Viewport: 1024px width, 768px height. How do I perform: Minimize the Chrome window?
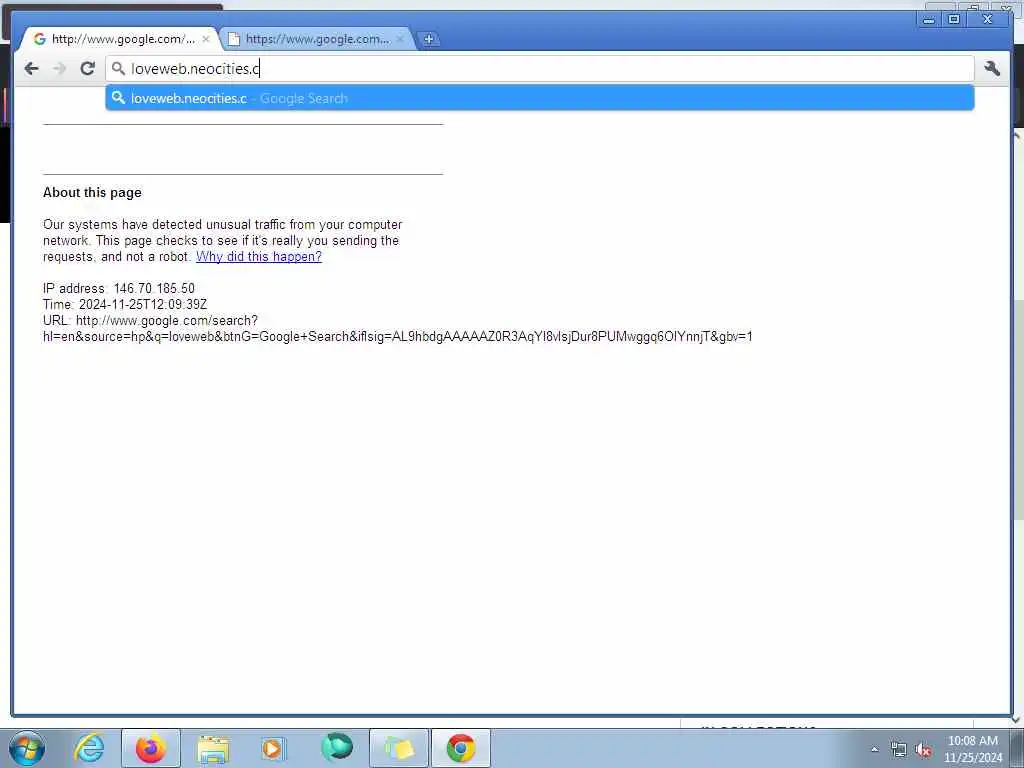929,20
